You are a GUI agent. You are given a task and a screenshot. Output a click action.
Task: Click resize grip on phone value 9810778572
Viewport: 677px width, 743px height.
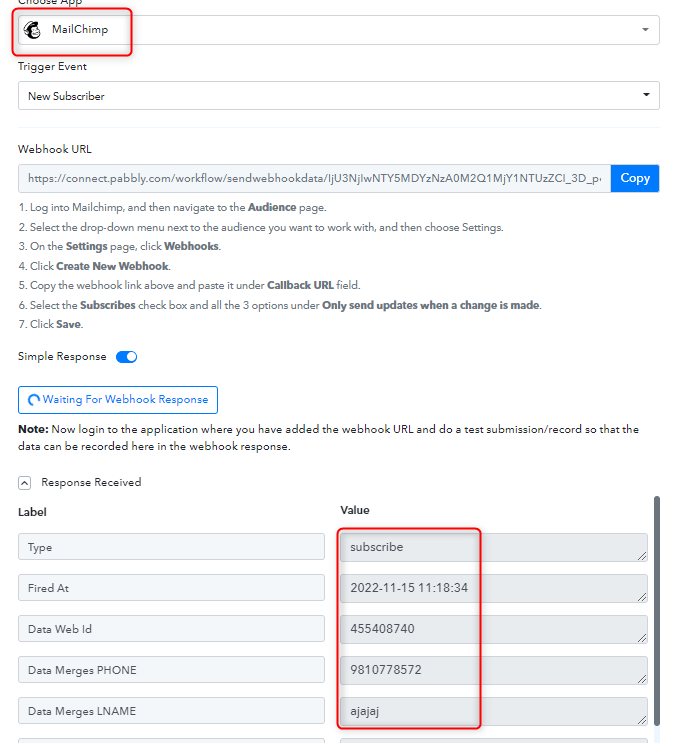click(641, 679)
